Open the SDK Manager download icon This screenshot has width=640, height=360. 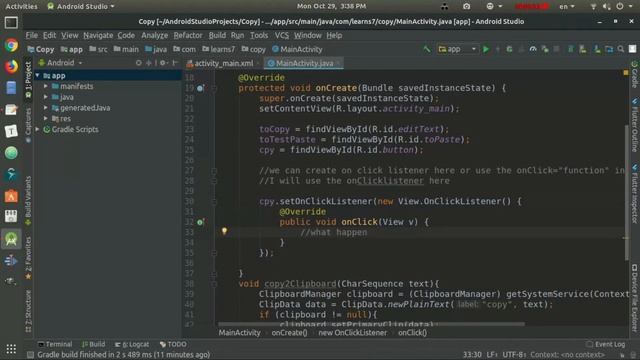tap(597, 49)
